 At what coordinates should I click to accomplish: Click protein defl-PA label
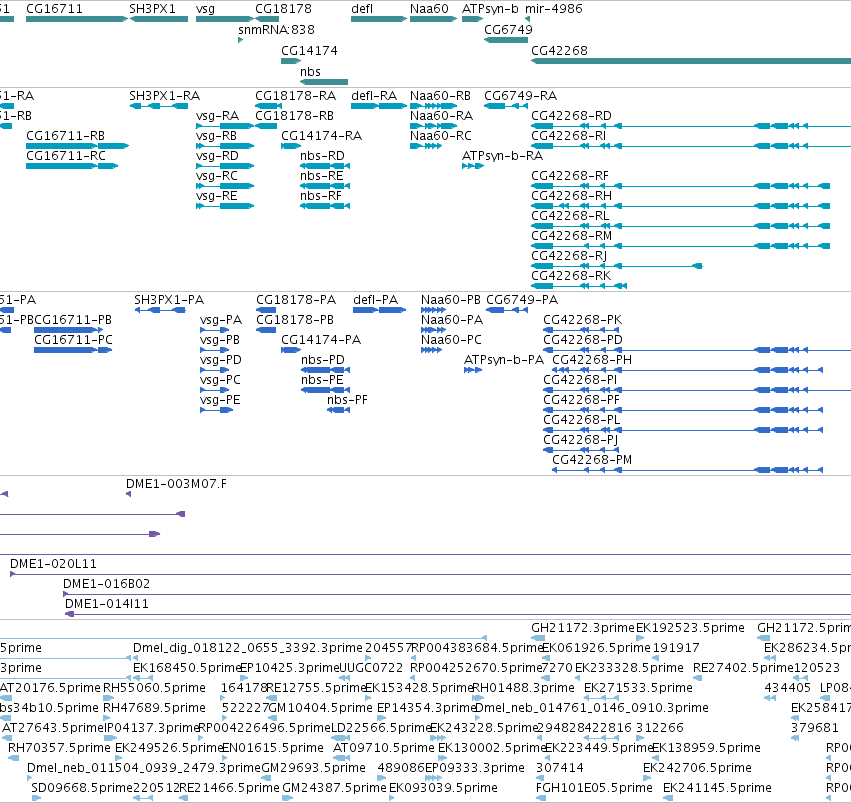pos(376,300)
